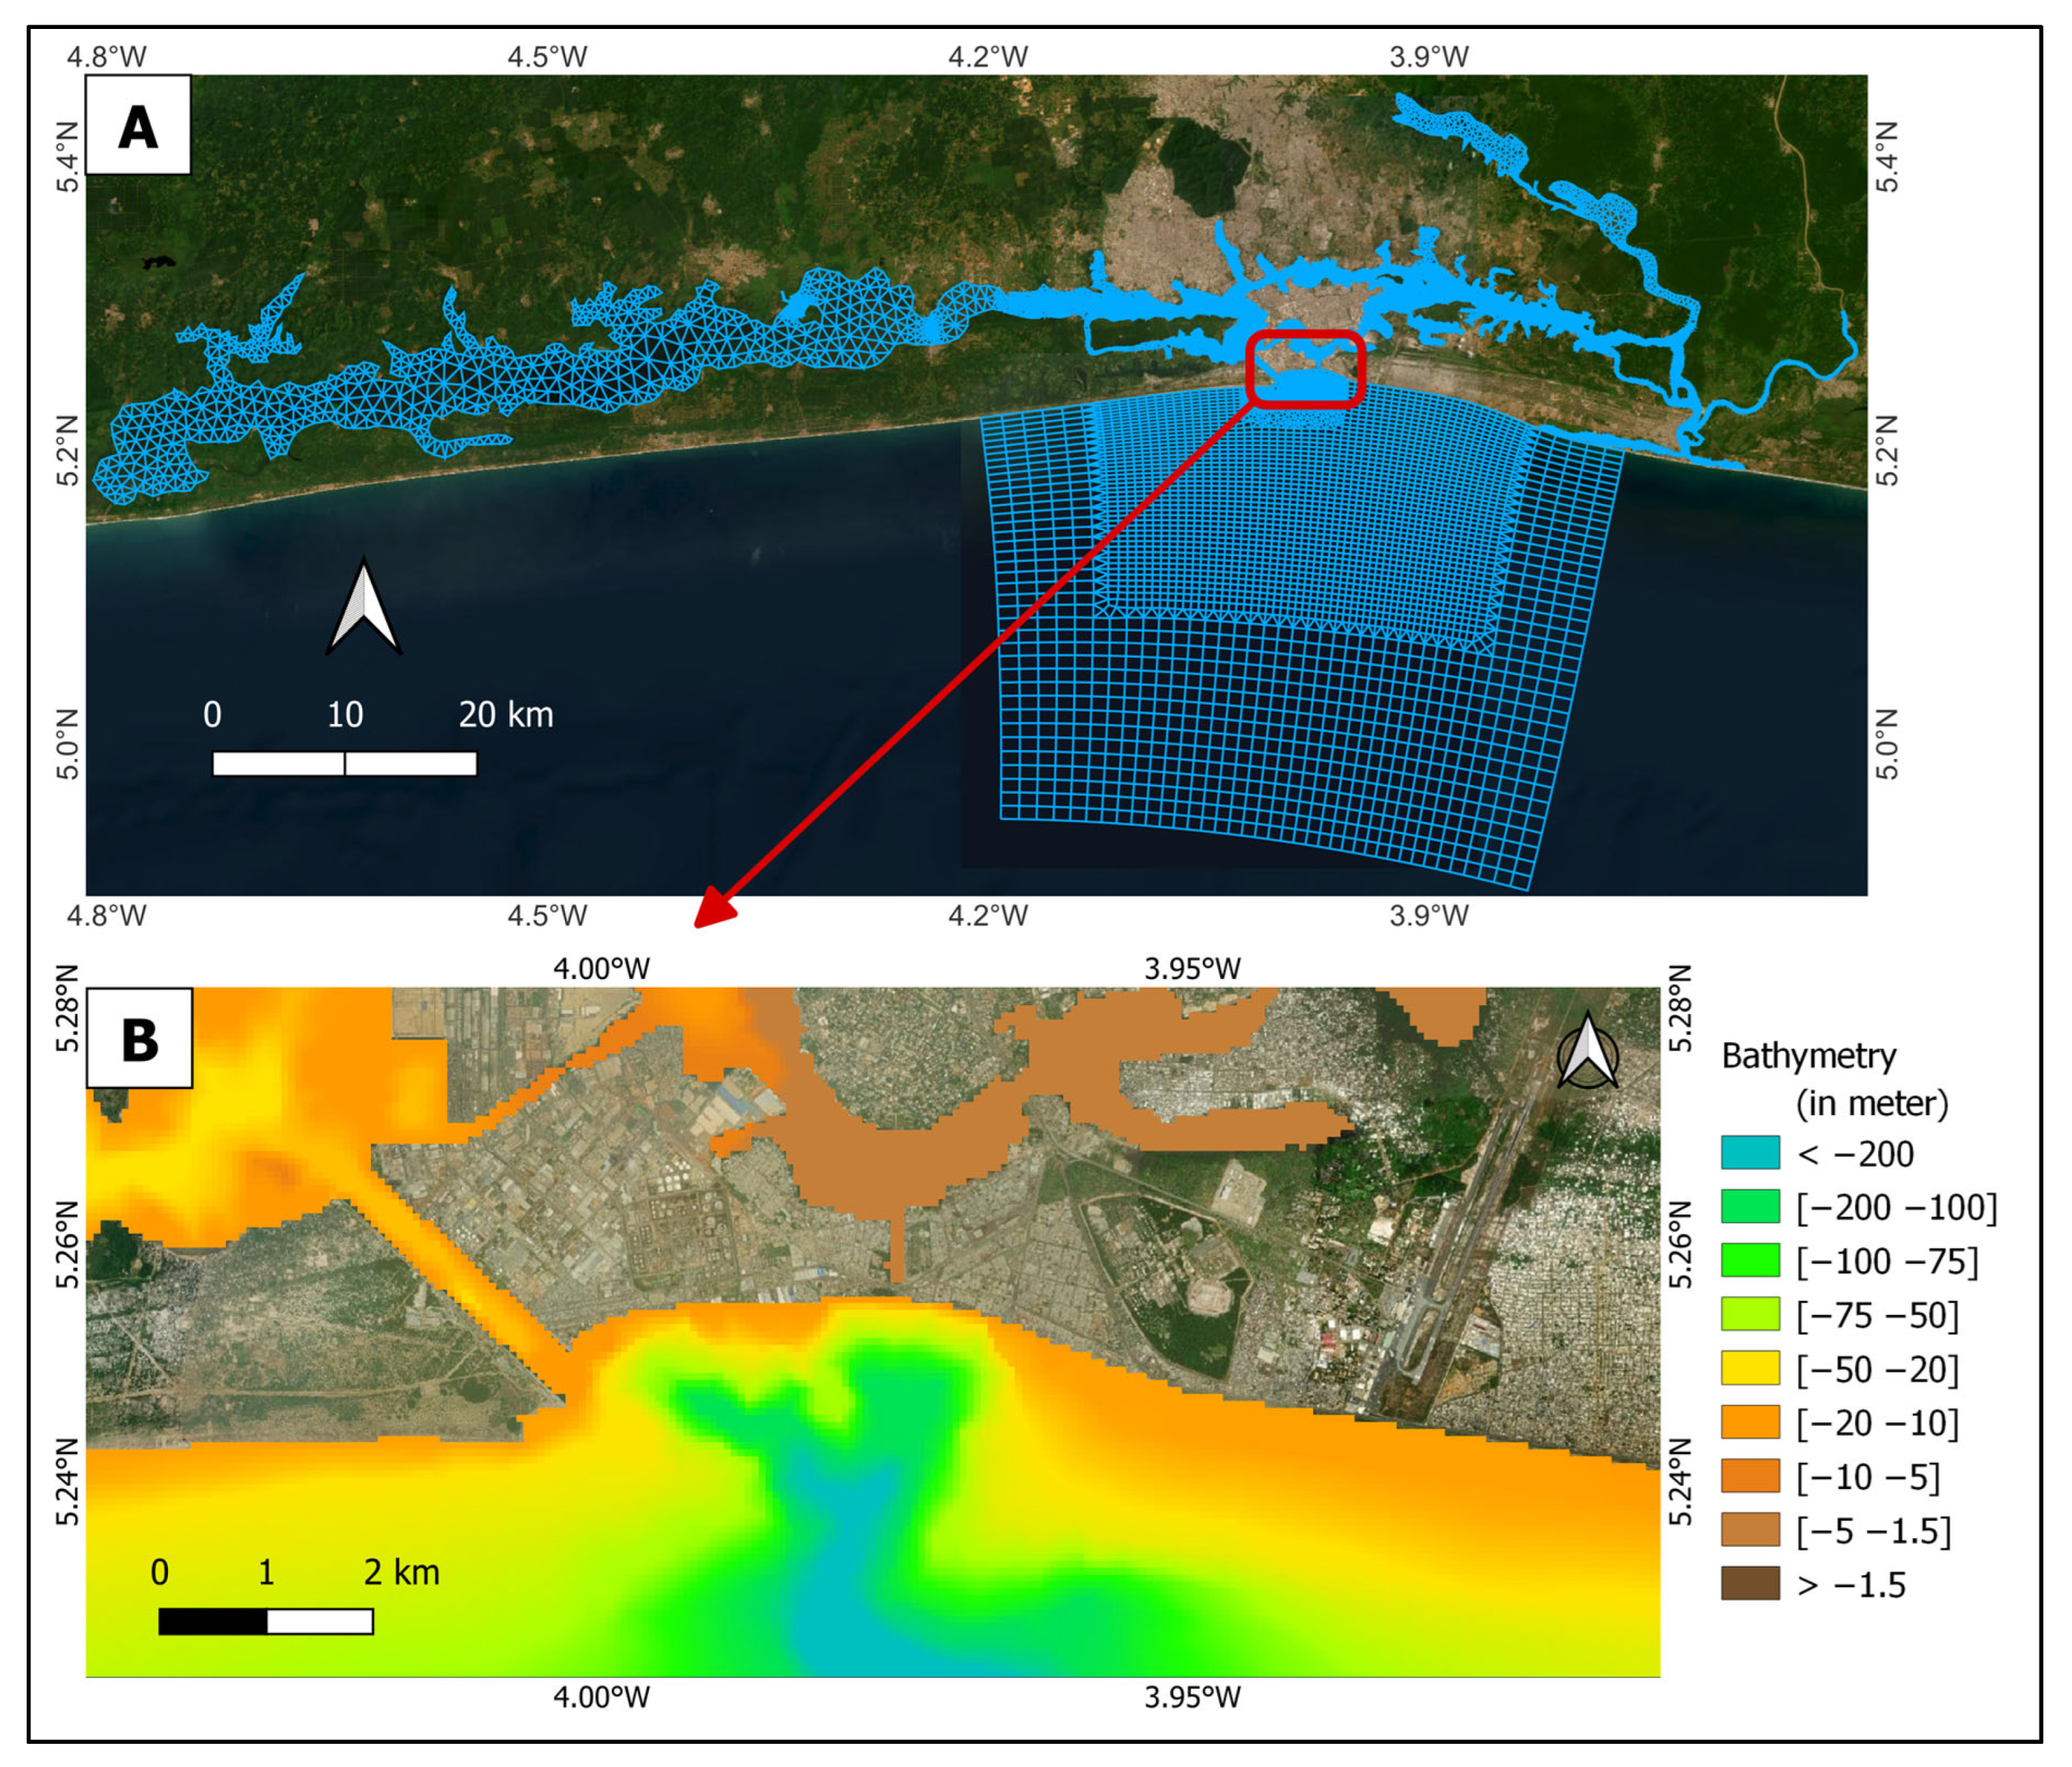2072x1767 pixels.
Task: Click the [−200 −100] green legend swatch
Action: point(1750,1207)
